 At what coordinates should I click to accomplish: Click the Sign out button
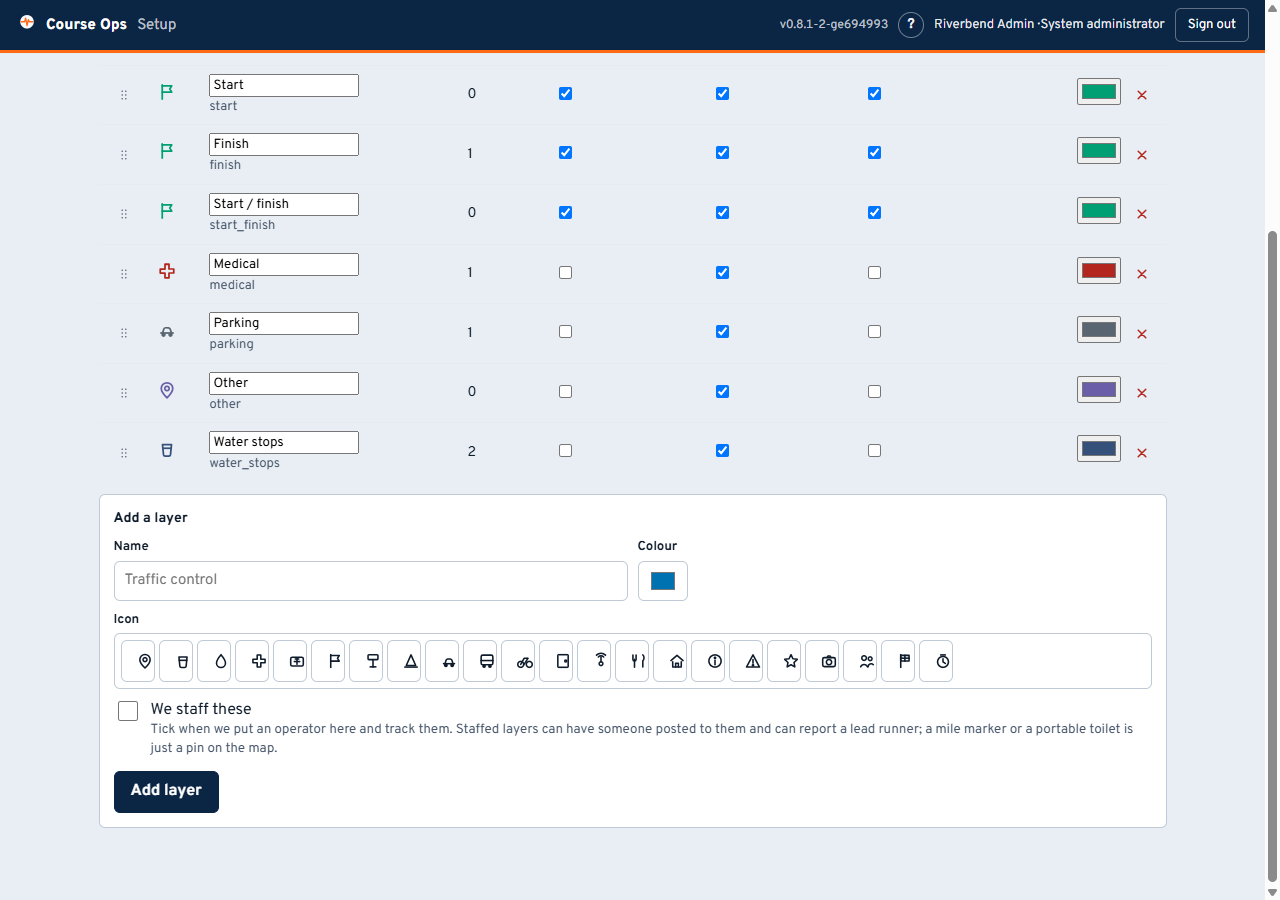pyautogui.click(x=1212, y=24)
